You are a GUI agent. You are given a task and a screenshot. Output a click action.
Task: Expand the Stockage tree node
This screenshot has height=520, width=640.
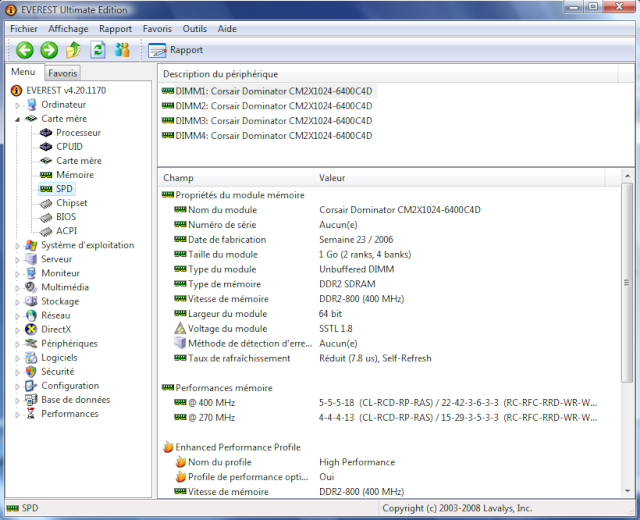17,302
